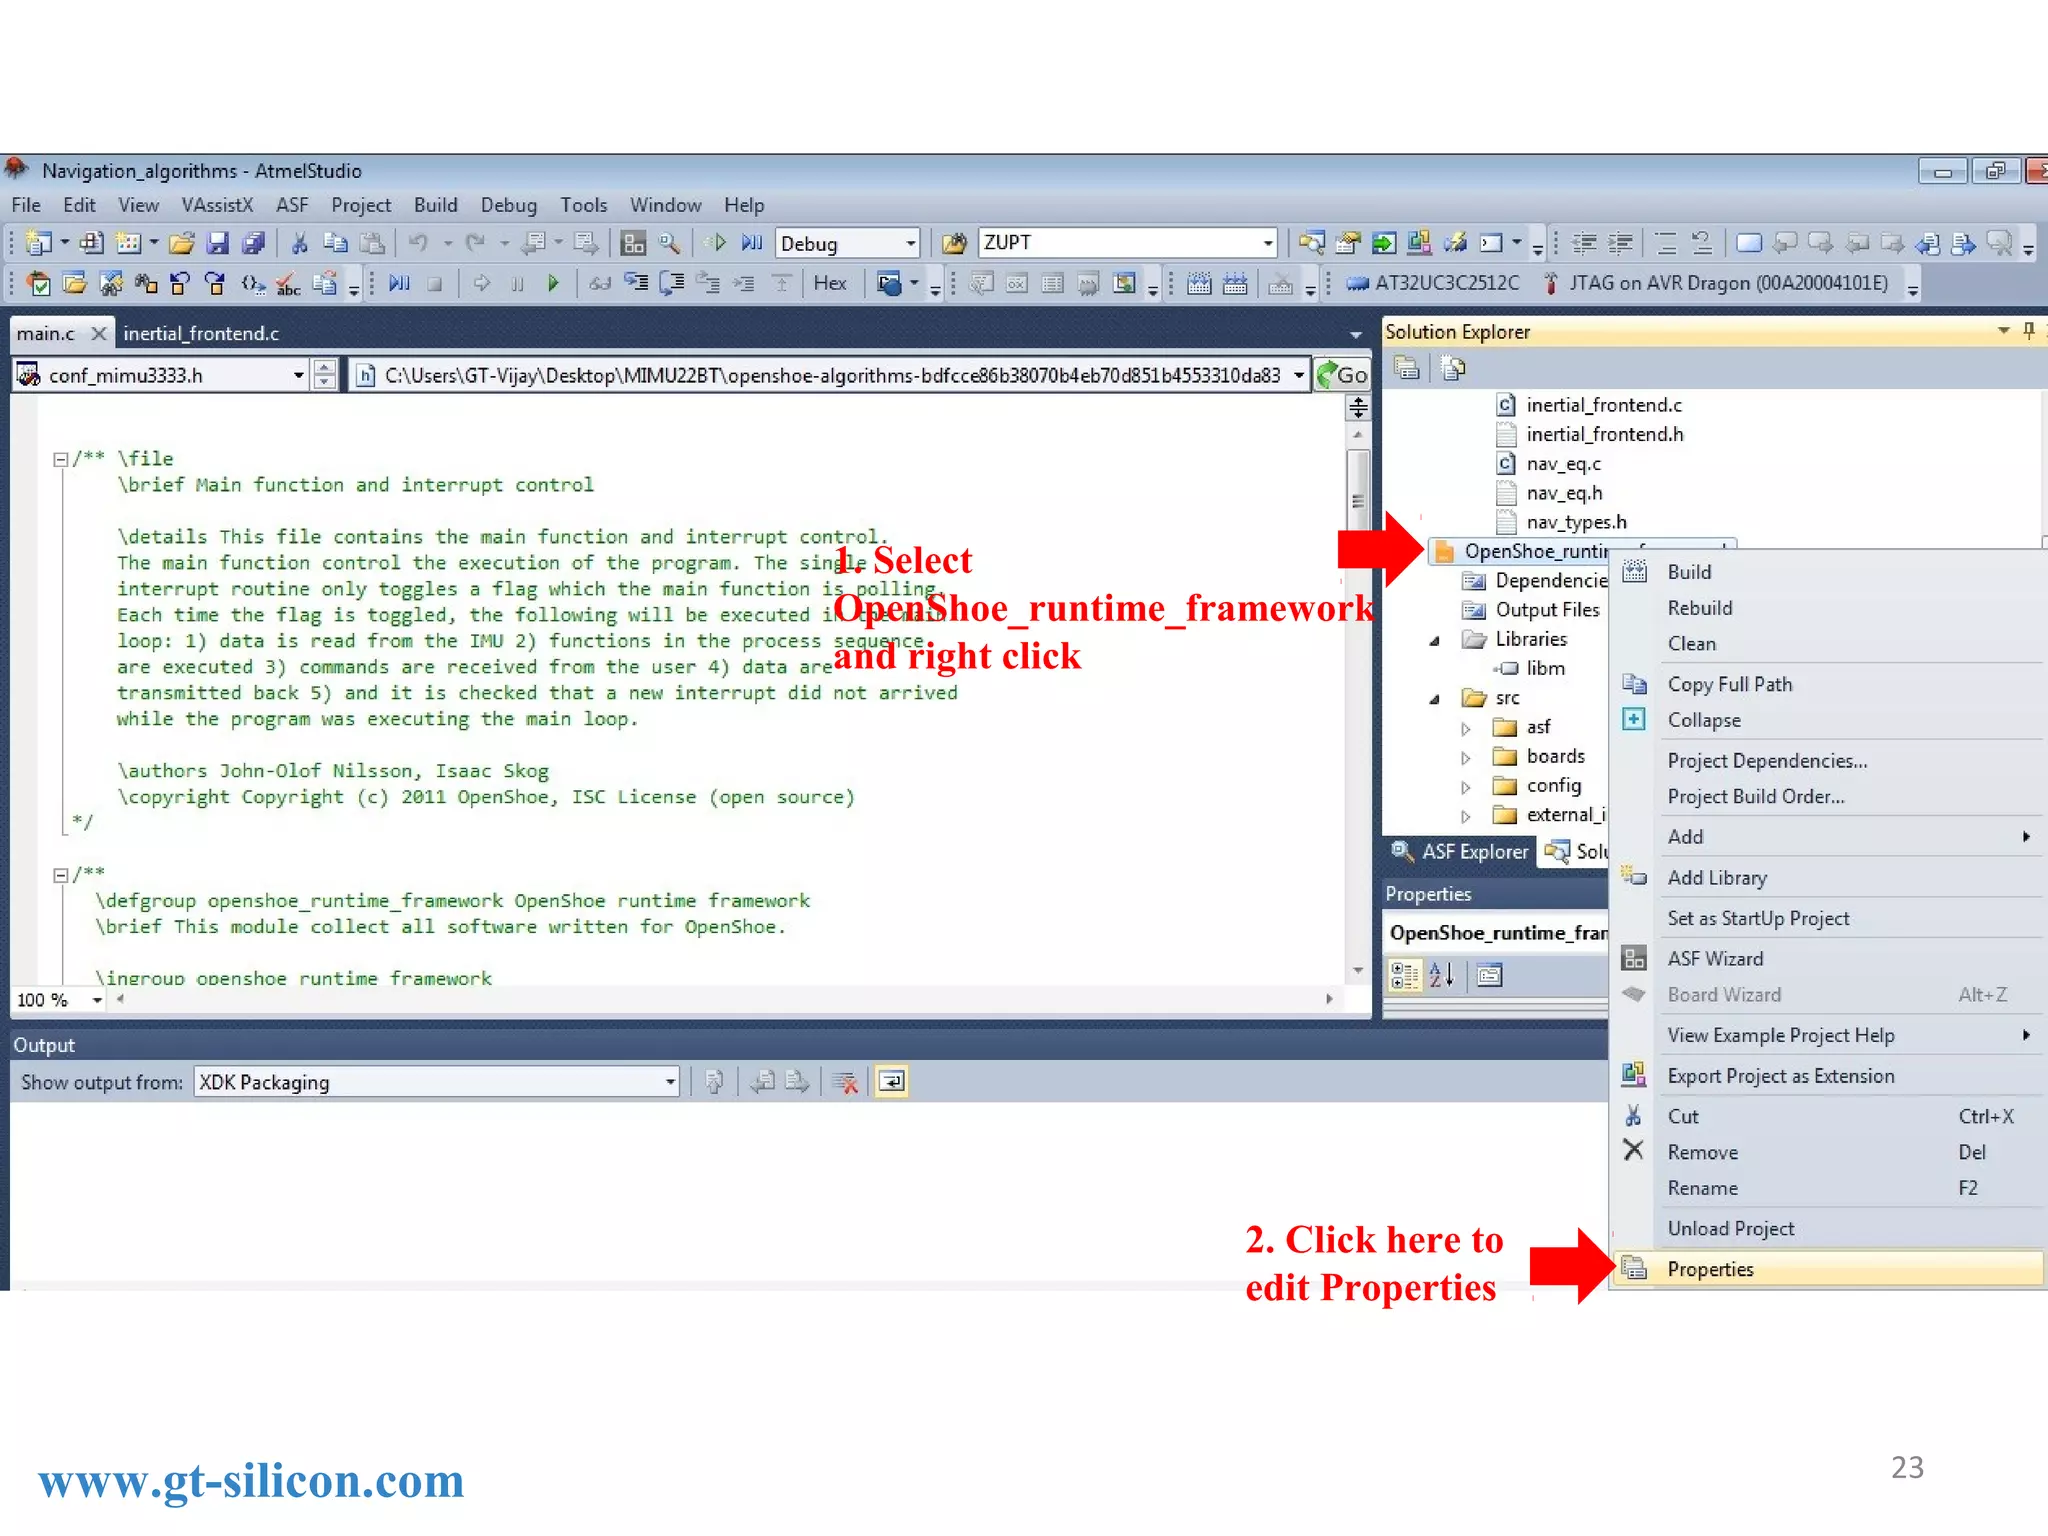Click the Paste clipboard icon
2048x1536 pixels.
[372, 243]
